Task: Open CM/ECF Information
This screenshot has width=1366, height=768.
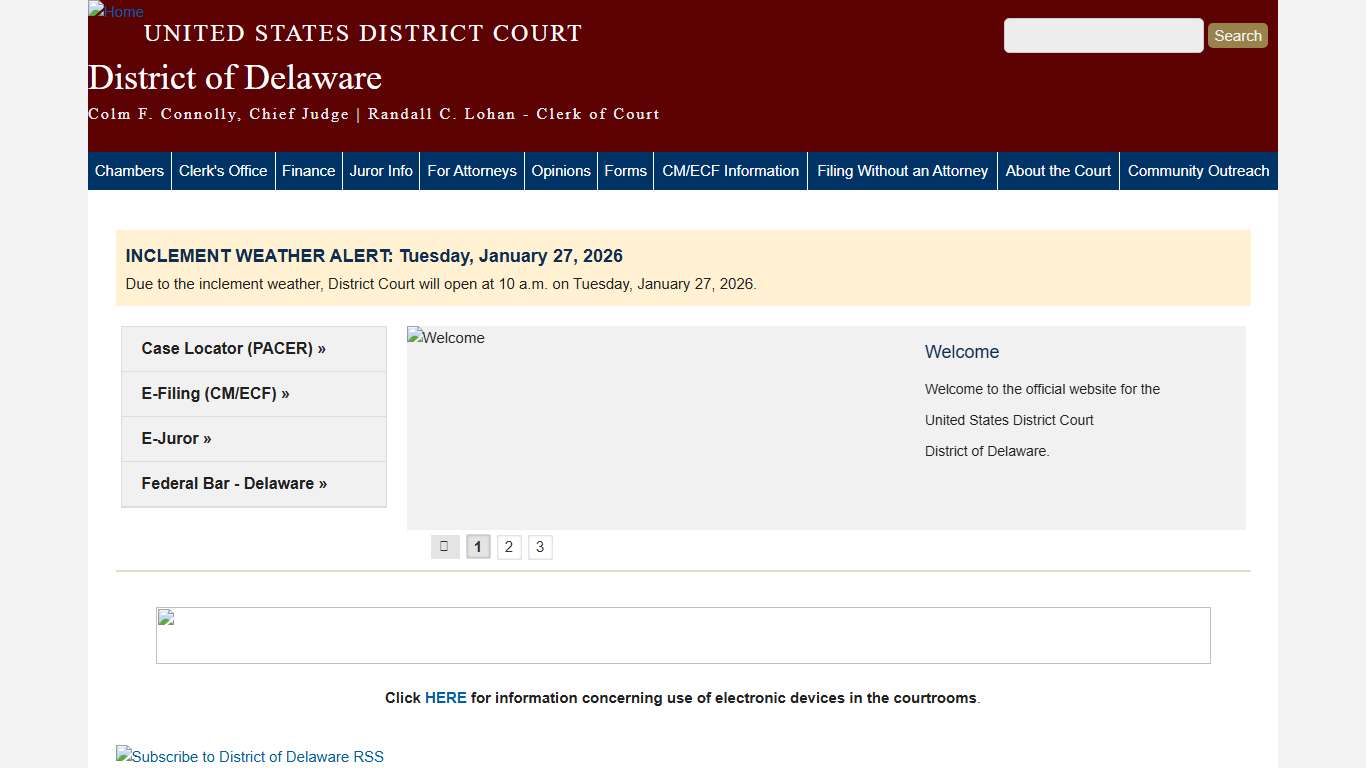Action: click(x=730, y=170)
